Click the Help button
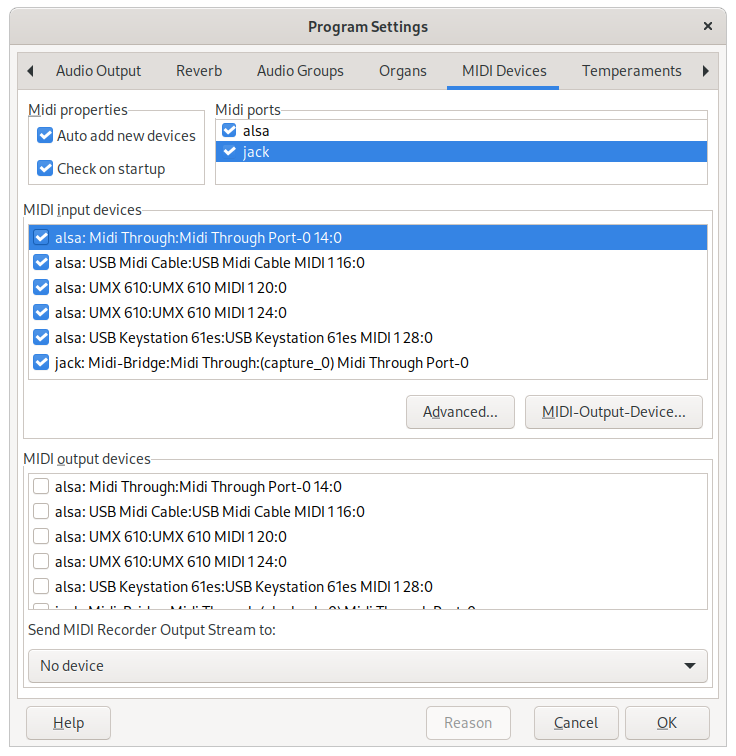The image size is (736, 756). tap(68, 723)
